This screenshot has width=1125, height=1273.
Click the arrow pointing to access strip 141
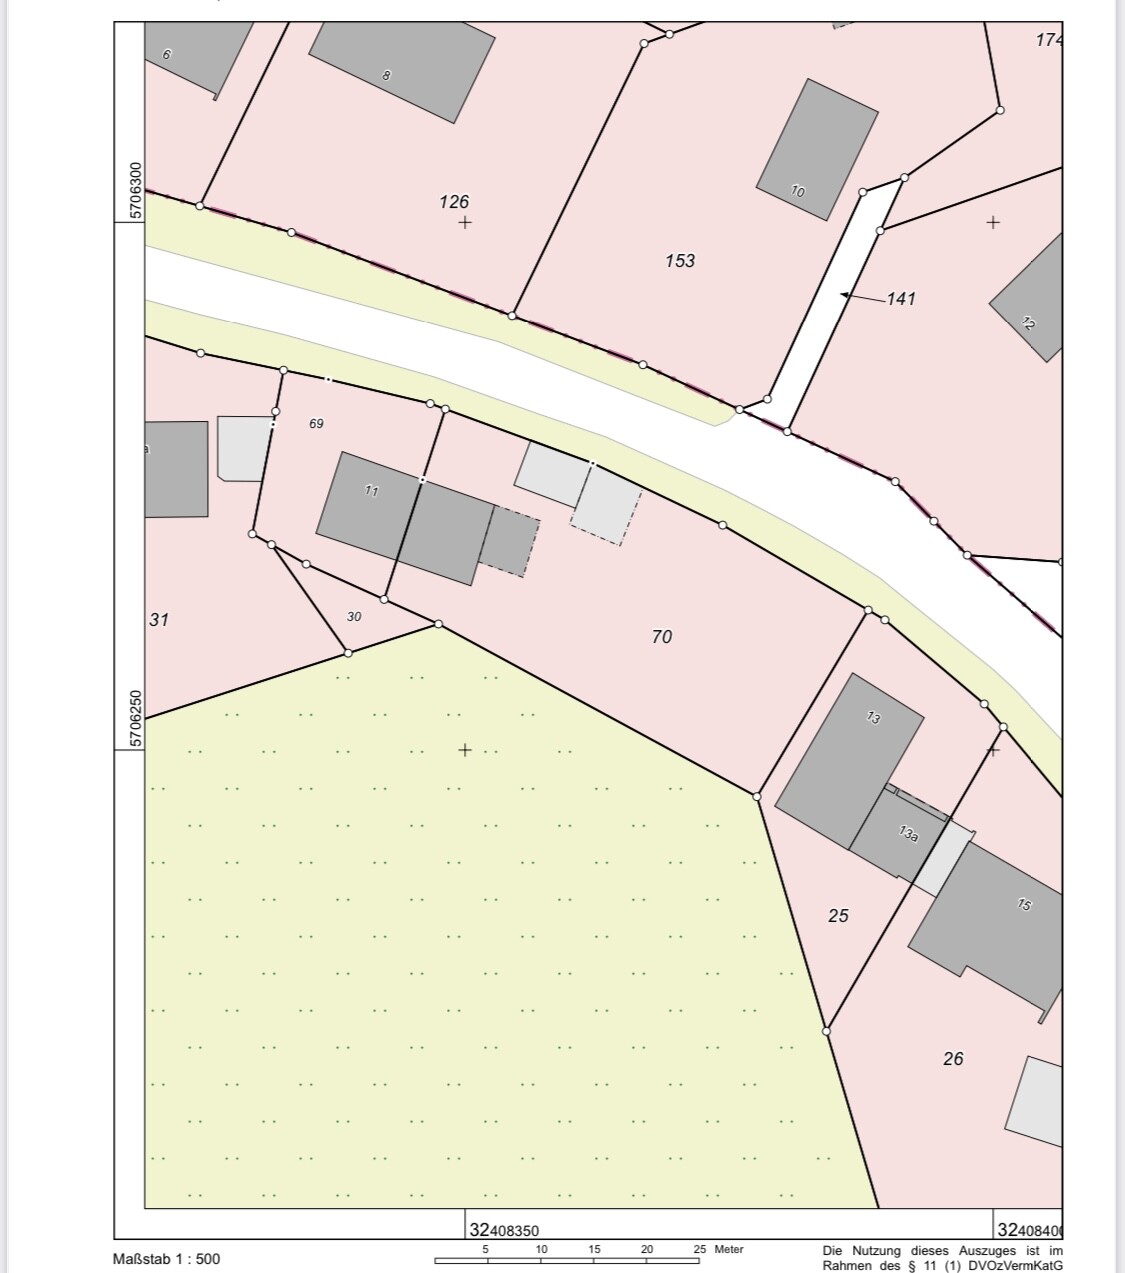tap(861, 296)
